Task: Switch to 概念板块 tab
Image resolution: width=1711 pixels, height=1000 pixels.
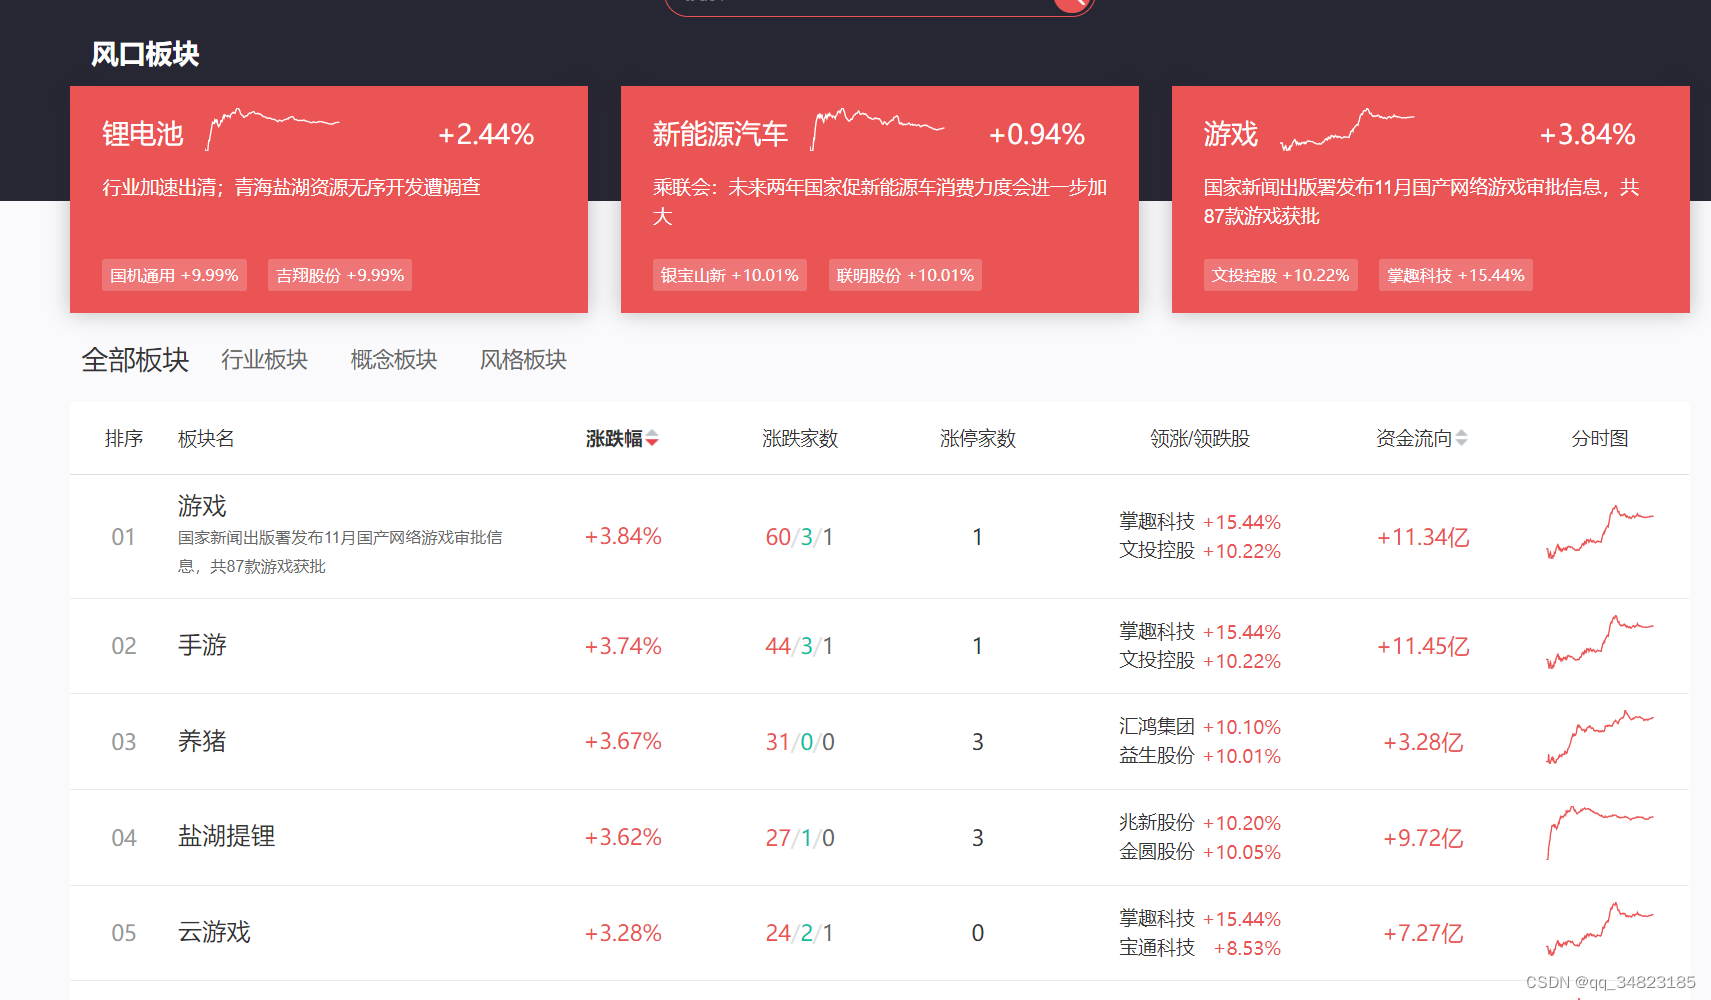Action: click(394, 360)
